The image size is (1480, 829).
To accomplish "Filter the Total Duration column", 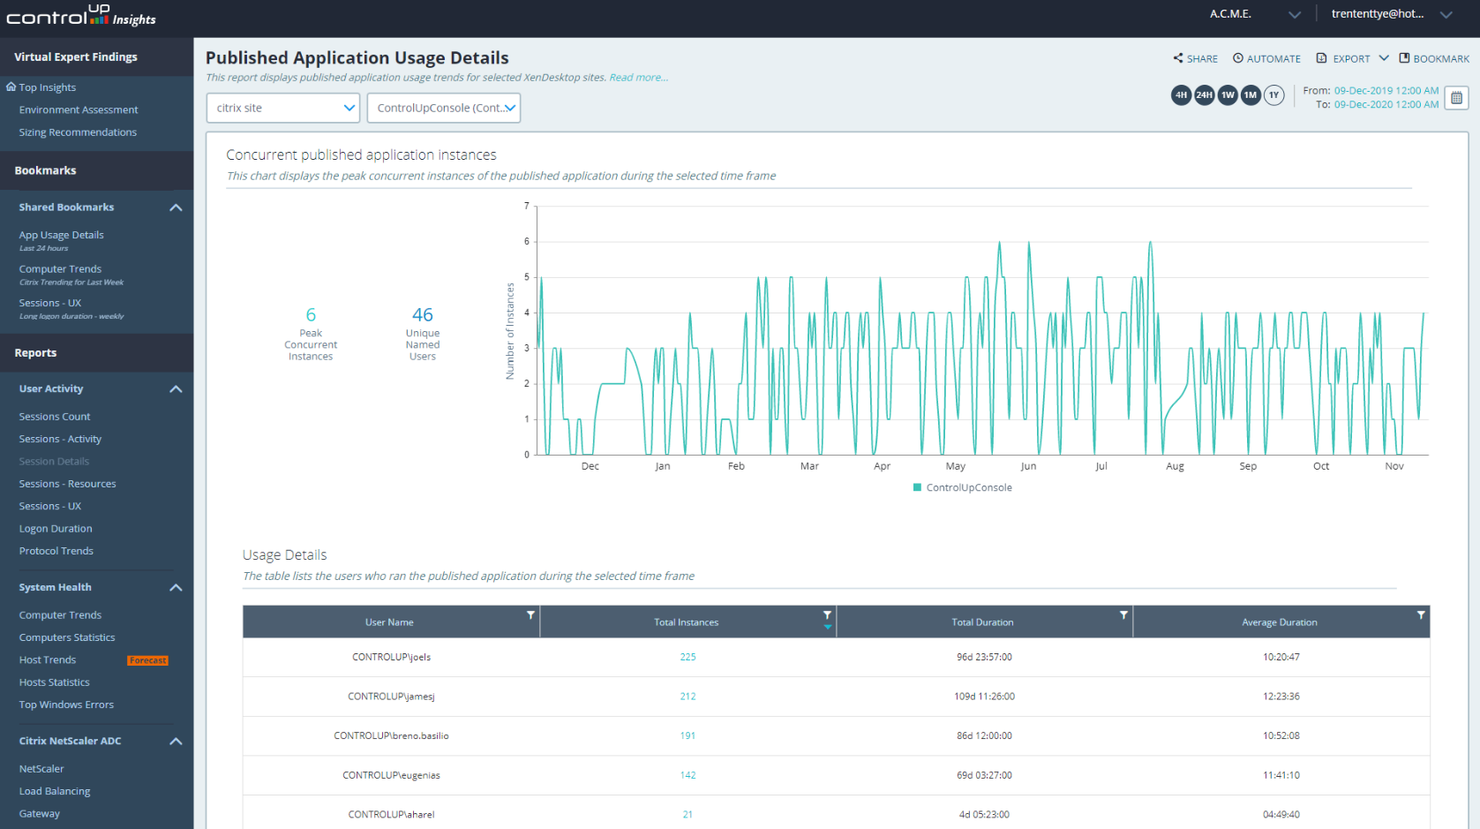I will coord(1124,615).
